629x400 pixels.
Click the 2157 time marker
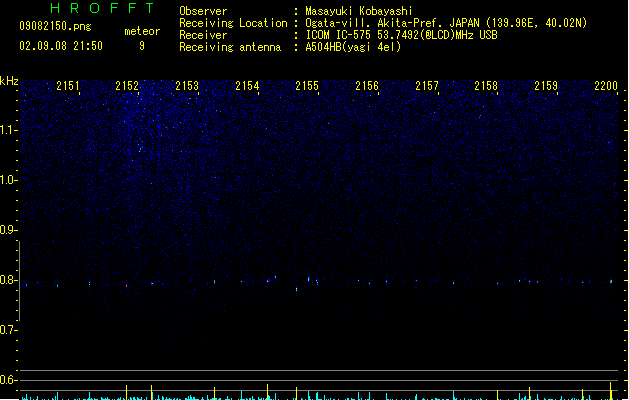pos(427,86)
